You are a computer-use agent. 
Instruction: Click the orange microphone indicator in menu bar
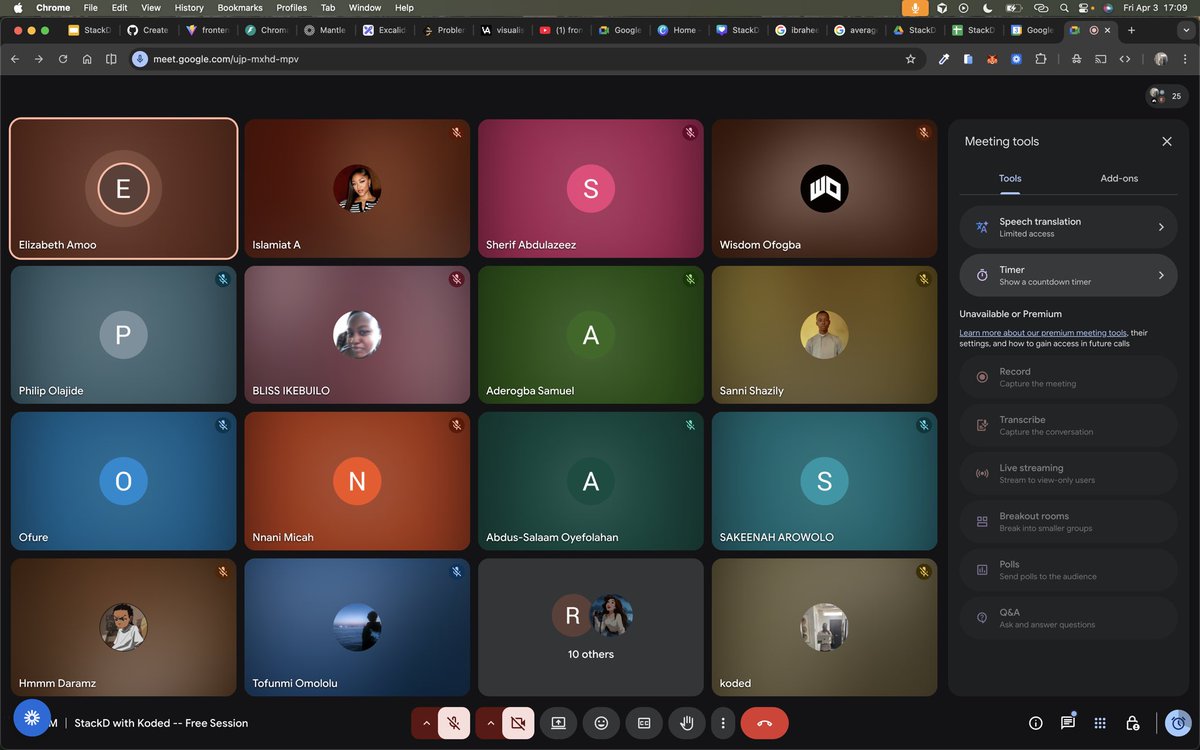point(915,8)
